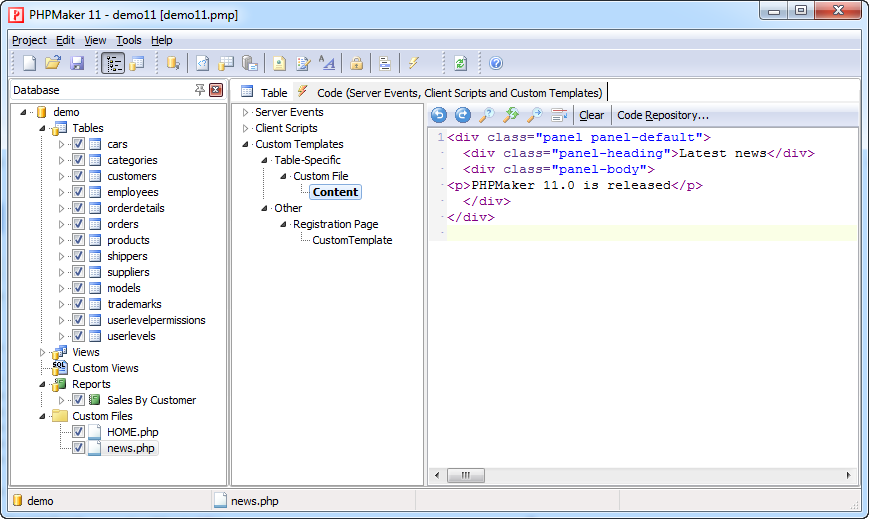This screenshot has height=519, width=869.
Task: Click the horizontal scrollbar thumb in editor
Action: [466, 475]
